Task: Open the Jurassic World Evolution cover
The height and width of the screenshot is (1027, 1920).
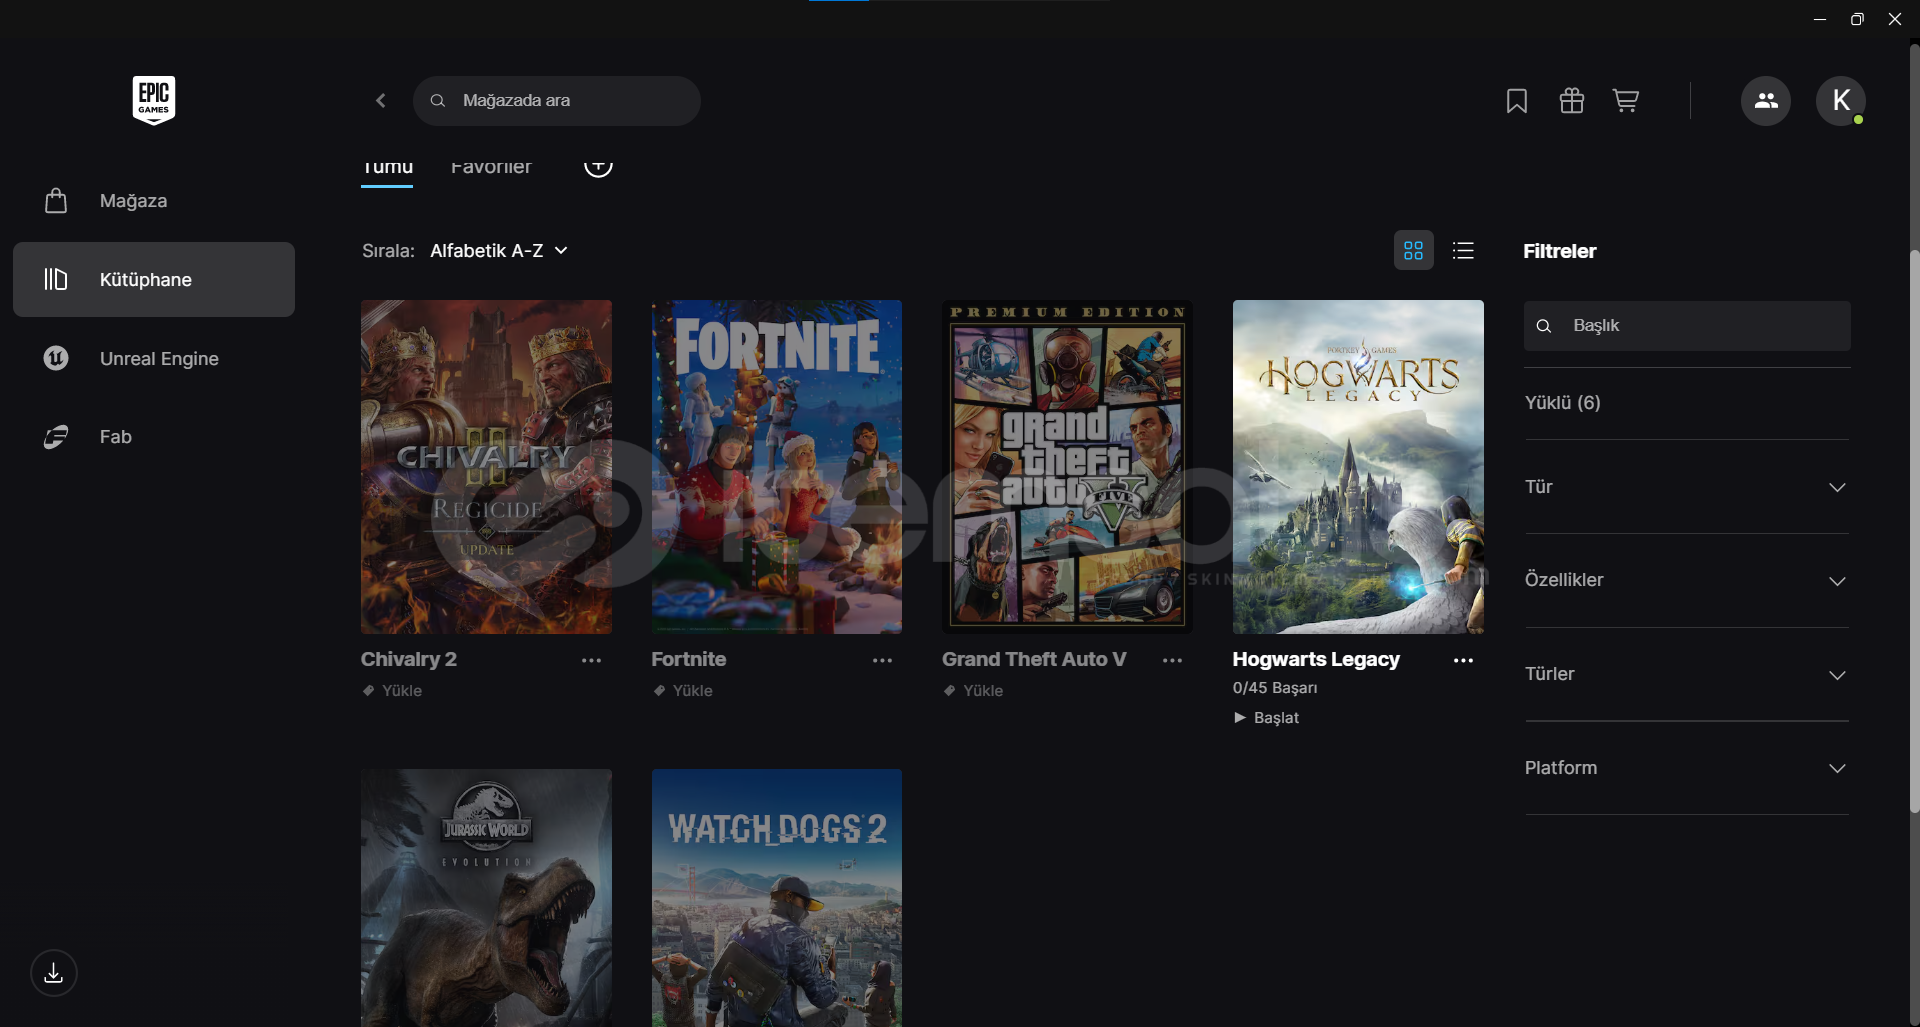Action: (x=486, y=898)
